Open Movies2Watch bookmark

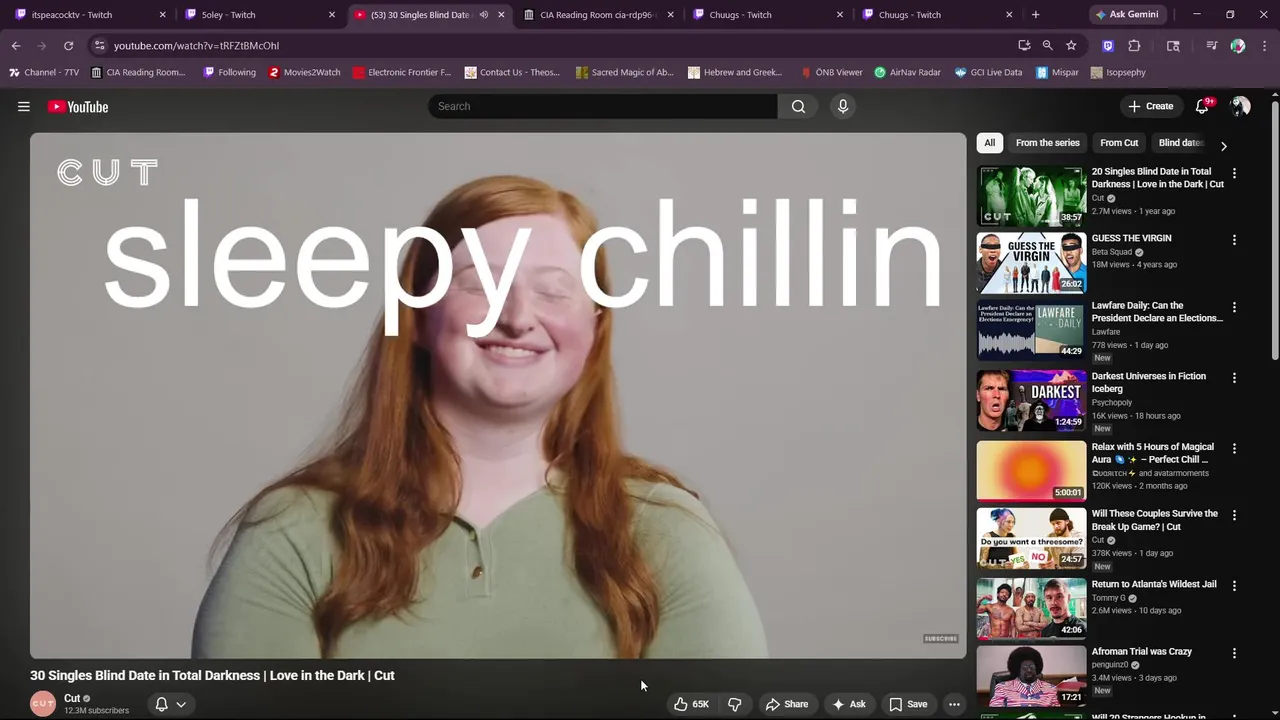click(304, 72)
